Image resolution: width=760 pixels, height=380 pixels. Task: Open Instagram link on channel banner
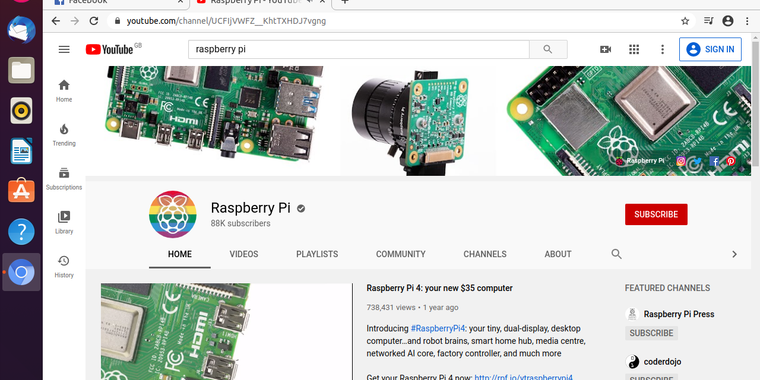click(681, 161)
